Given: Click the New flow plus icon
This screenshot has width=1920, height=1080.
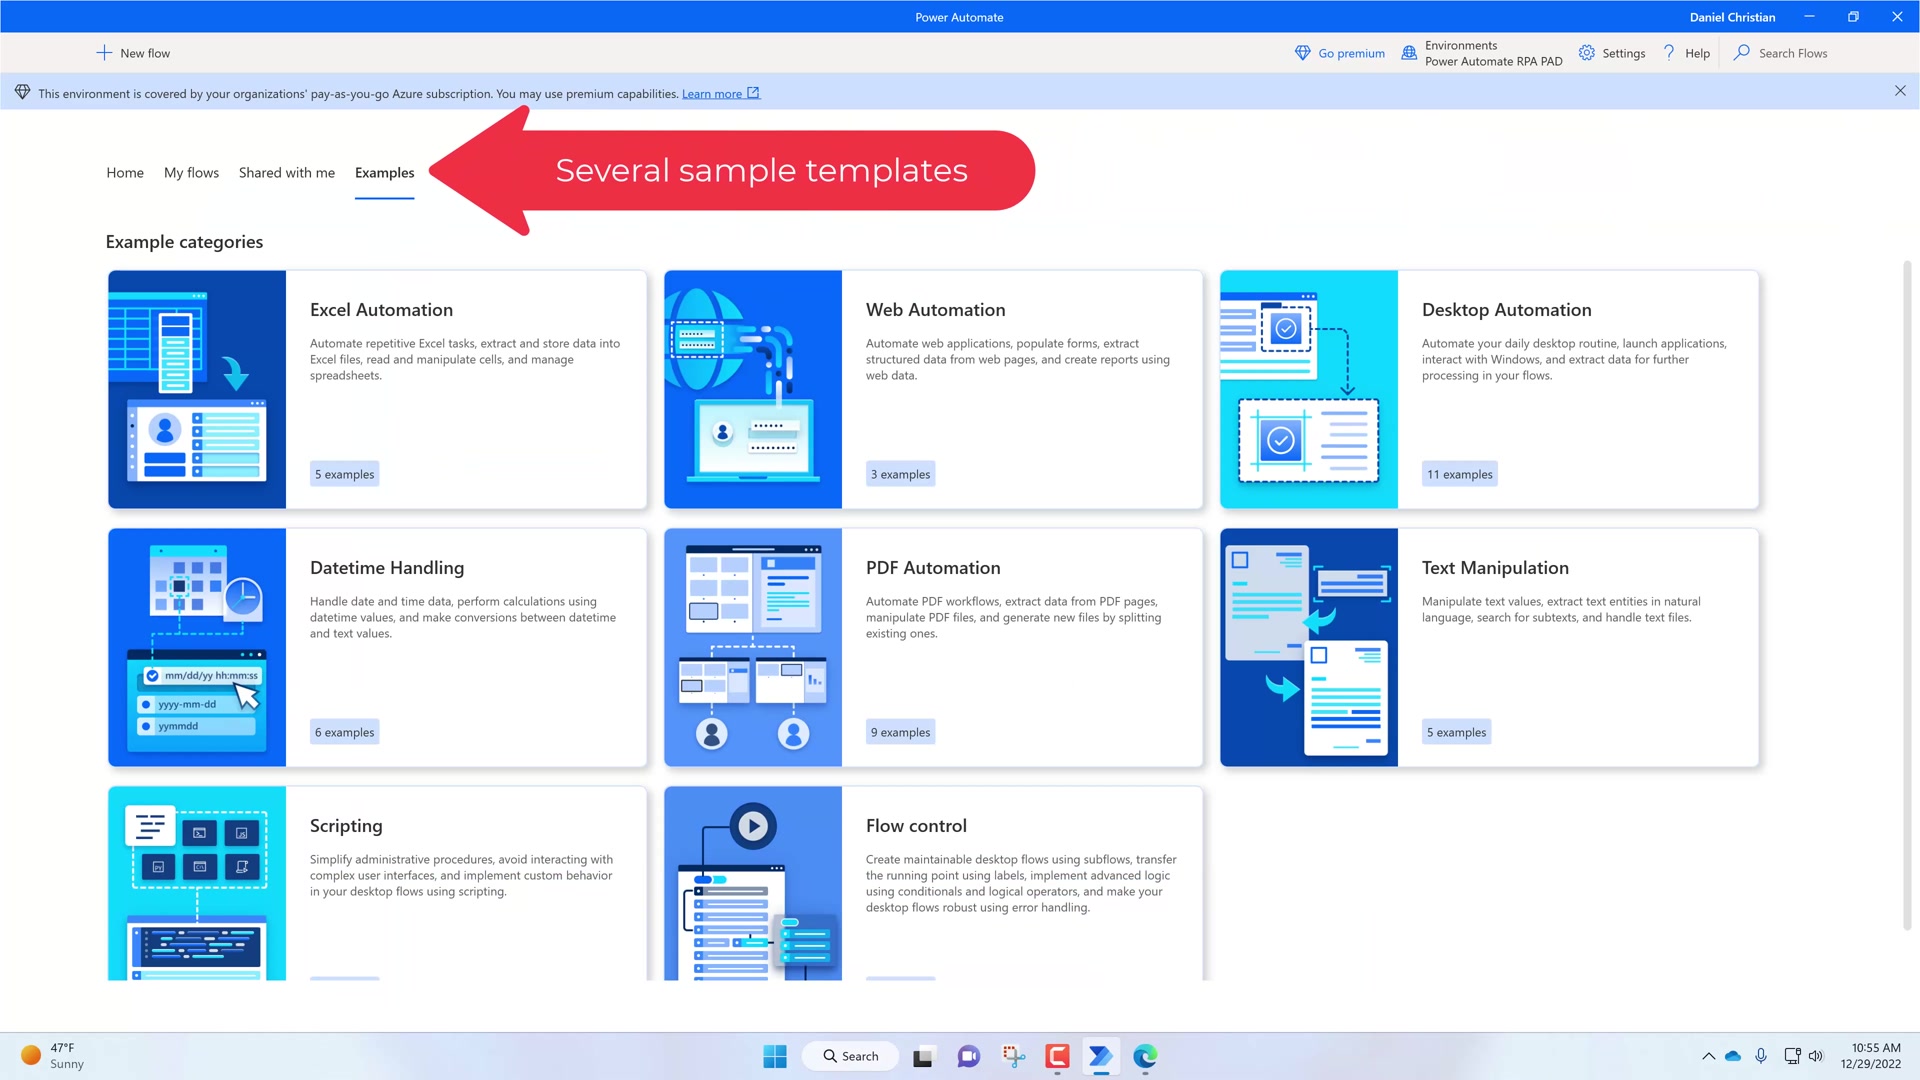Looking at the screenshot, I should pyautogui.click(x=104, y=53).
